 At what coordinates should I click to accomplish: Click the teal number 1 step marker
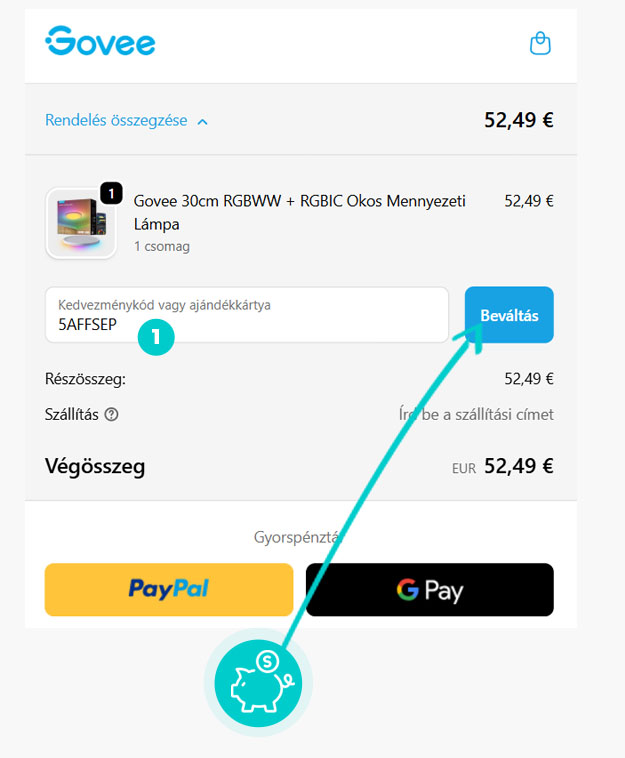[x=156, y=337]
